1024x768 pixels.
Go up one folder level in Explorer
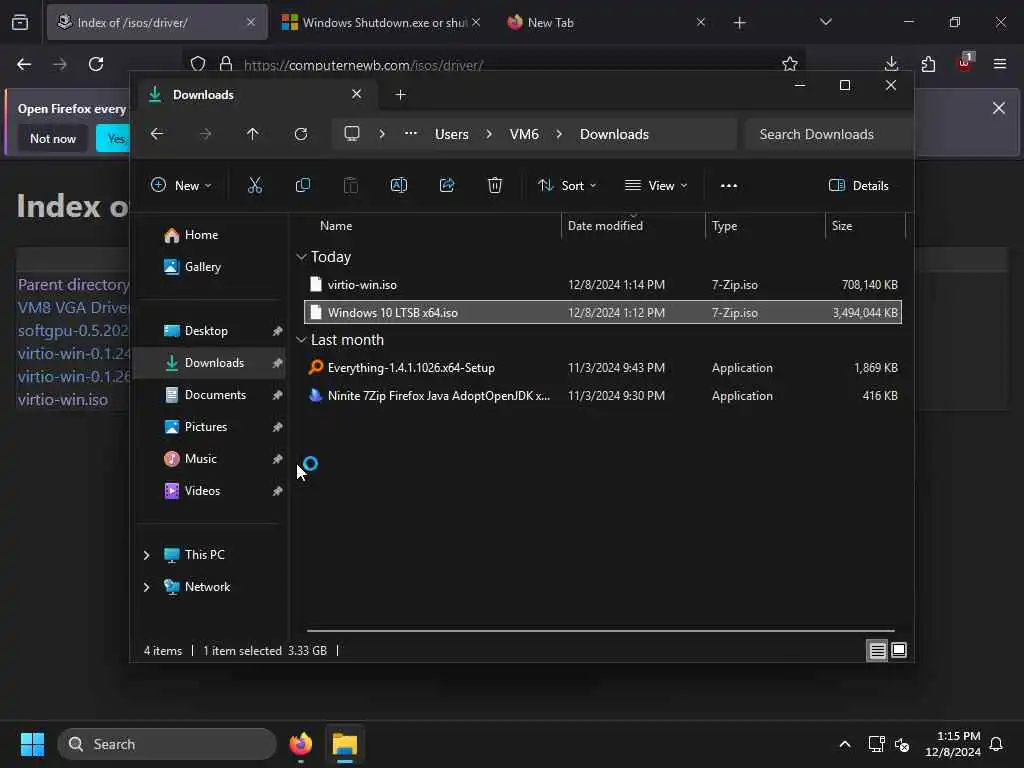(x=253, y=134)
